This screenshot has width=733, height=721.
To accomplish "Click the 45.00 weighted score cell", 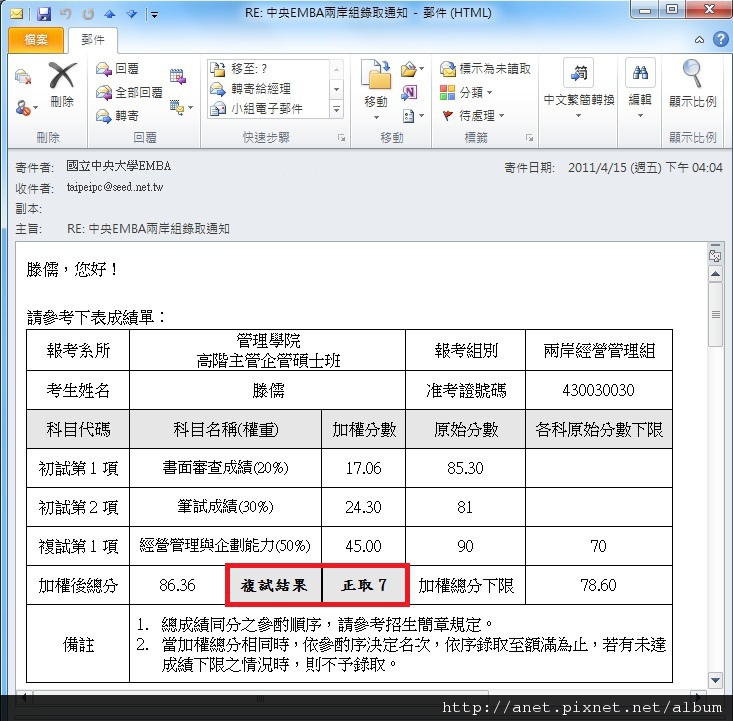I will (x=363, y=546).
